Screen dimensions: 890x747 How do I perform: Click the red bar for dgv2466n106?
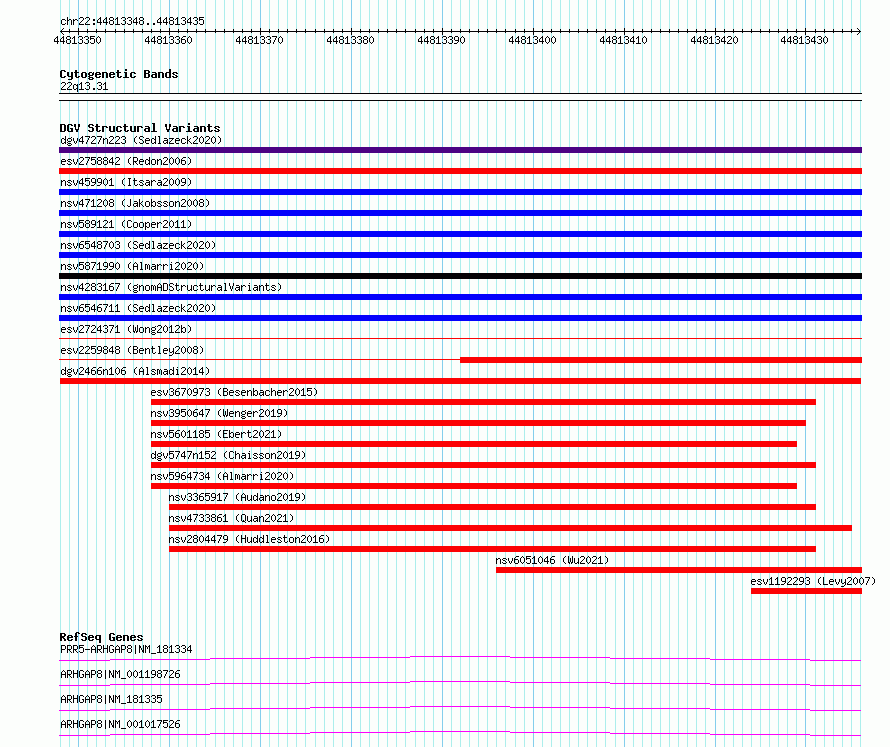[x=460, y=381]
